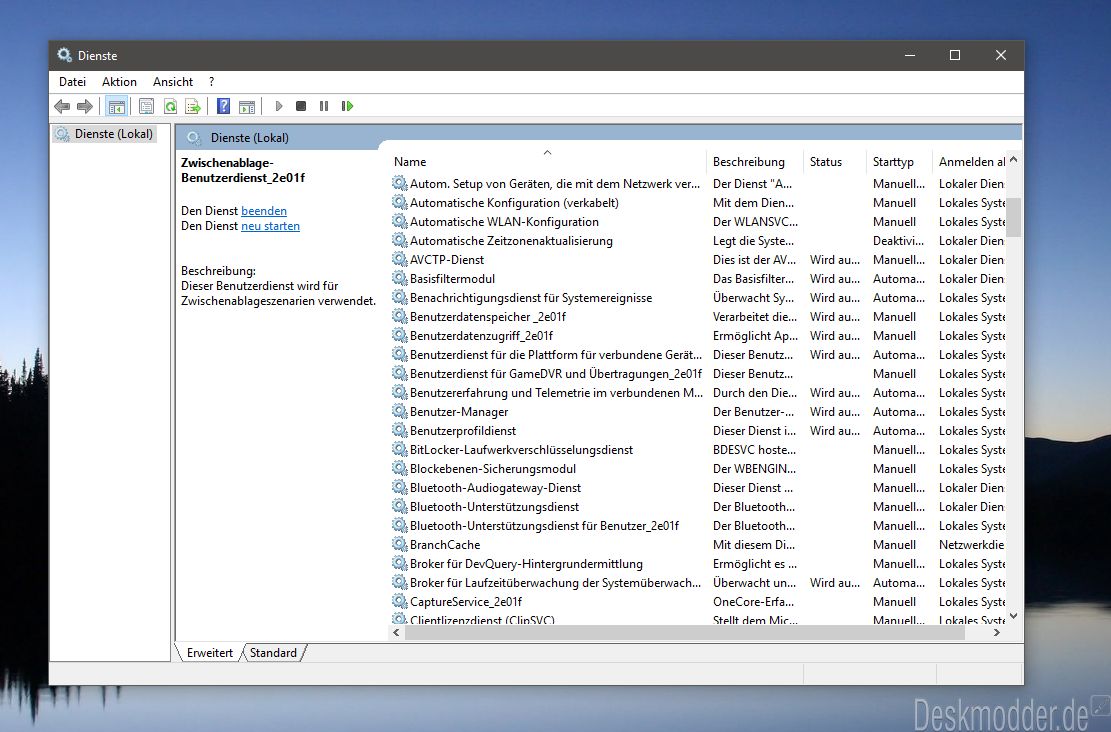1111x732 pixels.
Task: Sort the list by the Name column header
Action: [410, 162]
